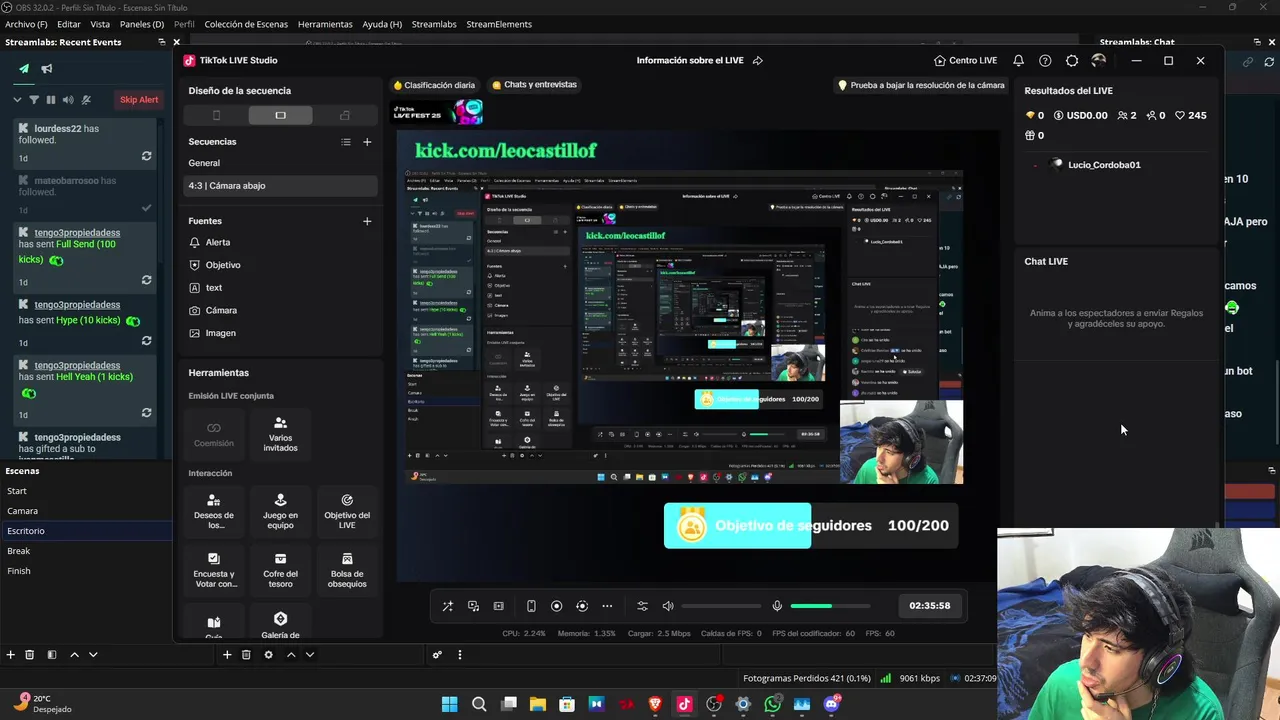Open the Recent Events filter funnel
This screenshot has height=720, width=1280.
click(x=34, y=100)
